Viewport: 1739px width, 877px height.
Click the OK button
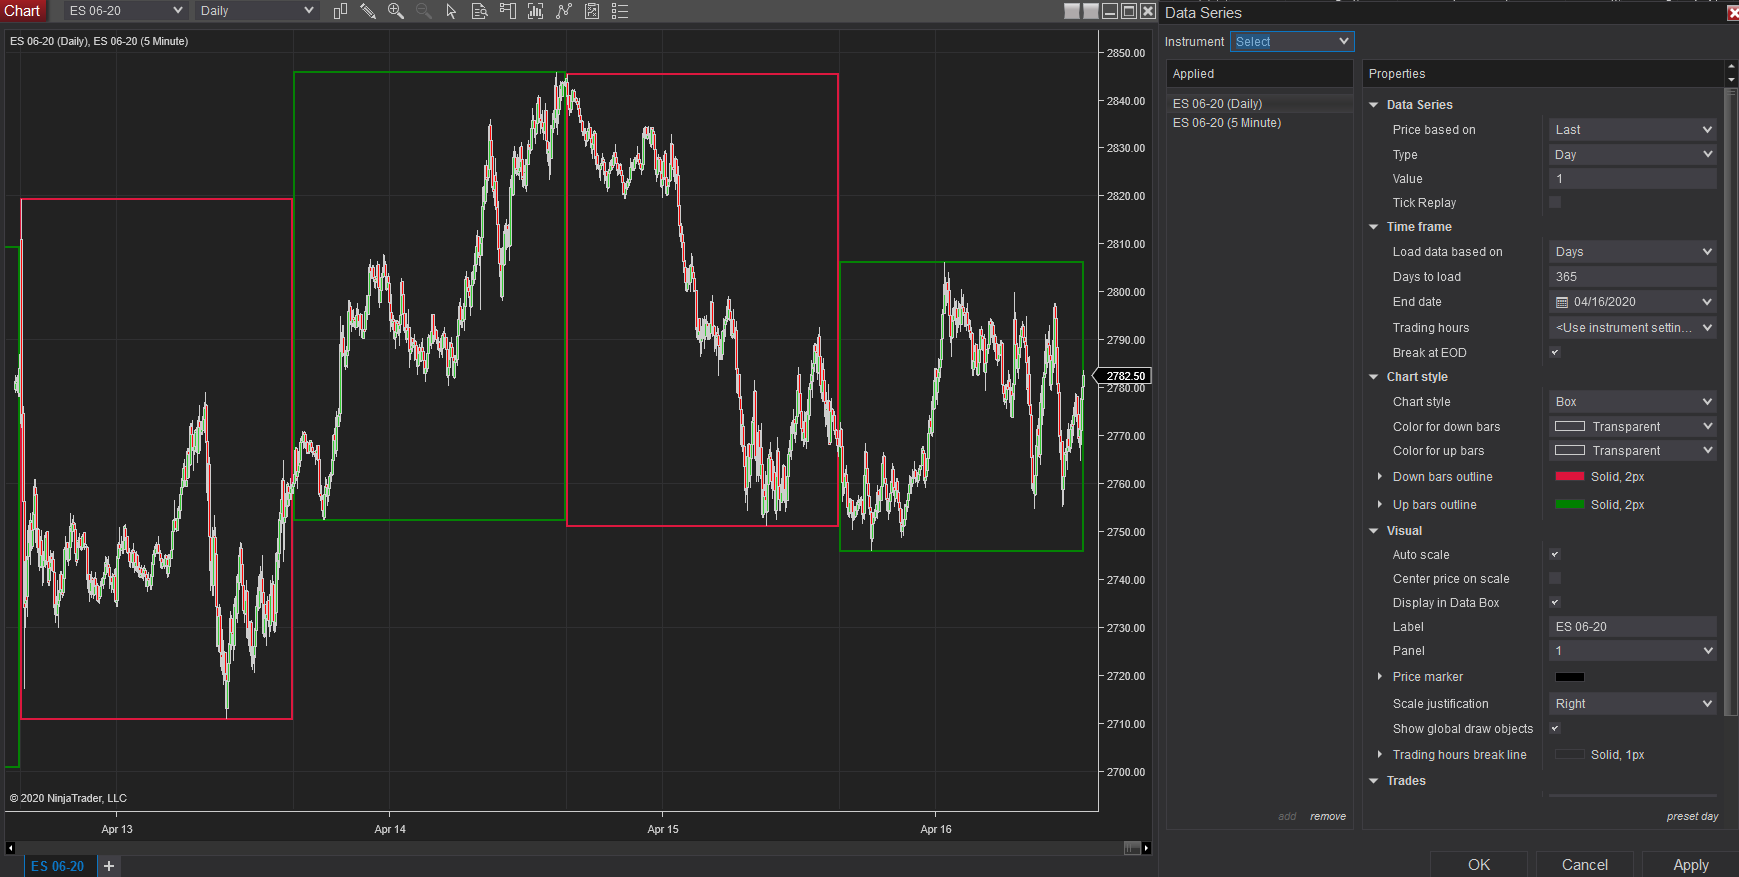pyautogui.click(x=1479, y=865)
